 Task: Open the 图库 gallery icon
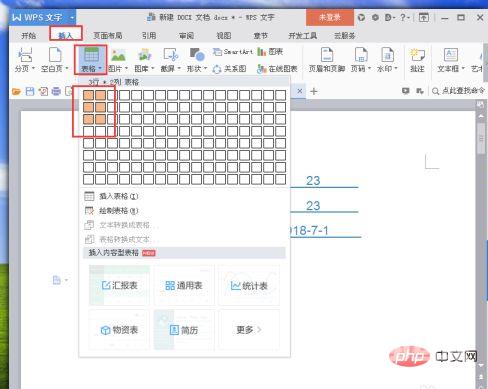pyautogui.click(x=144, y=55)
